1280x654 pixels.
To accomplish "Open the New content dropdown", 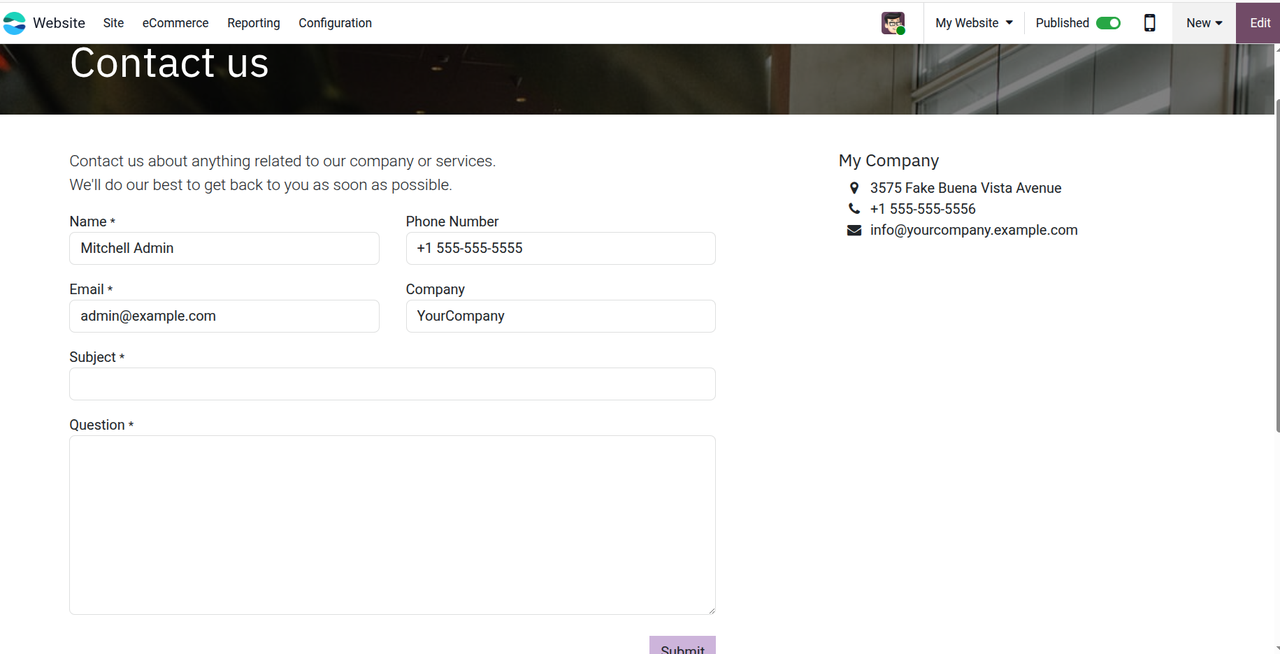I will click(1203, 23).
